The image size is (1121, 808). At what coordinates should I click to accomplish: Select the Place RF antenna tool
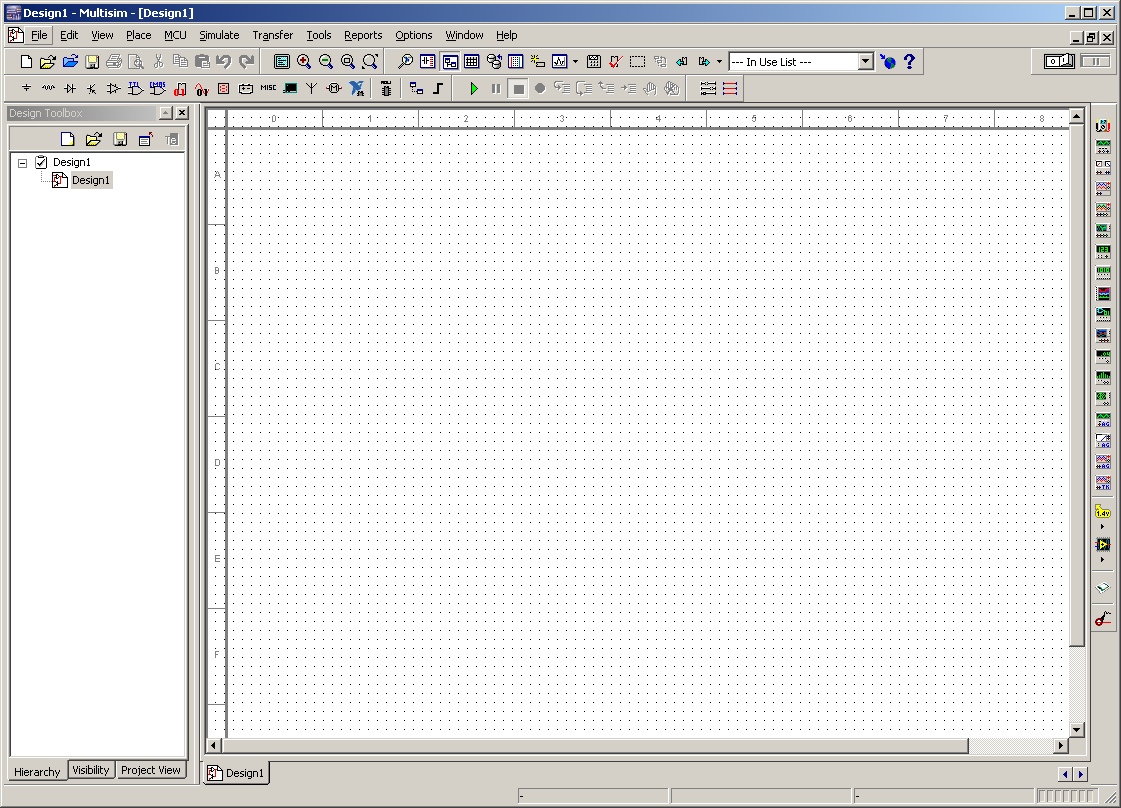pyautogui.click(x=312, y=89)
